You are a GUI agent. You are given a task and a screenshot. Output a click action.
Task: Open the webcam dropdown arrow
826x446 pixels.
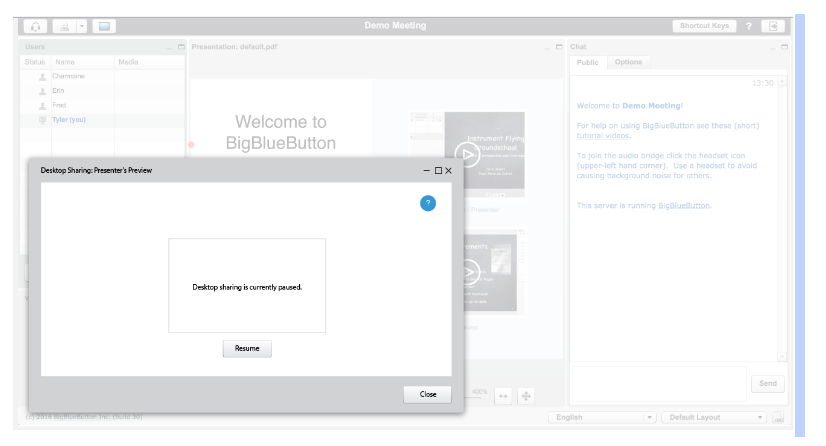click(82, 26)
